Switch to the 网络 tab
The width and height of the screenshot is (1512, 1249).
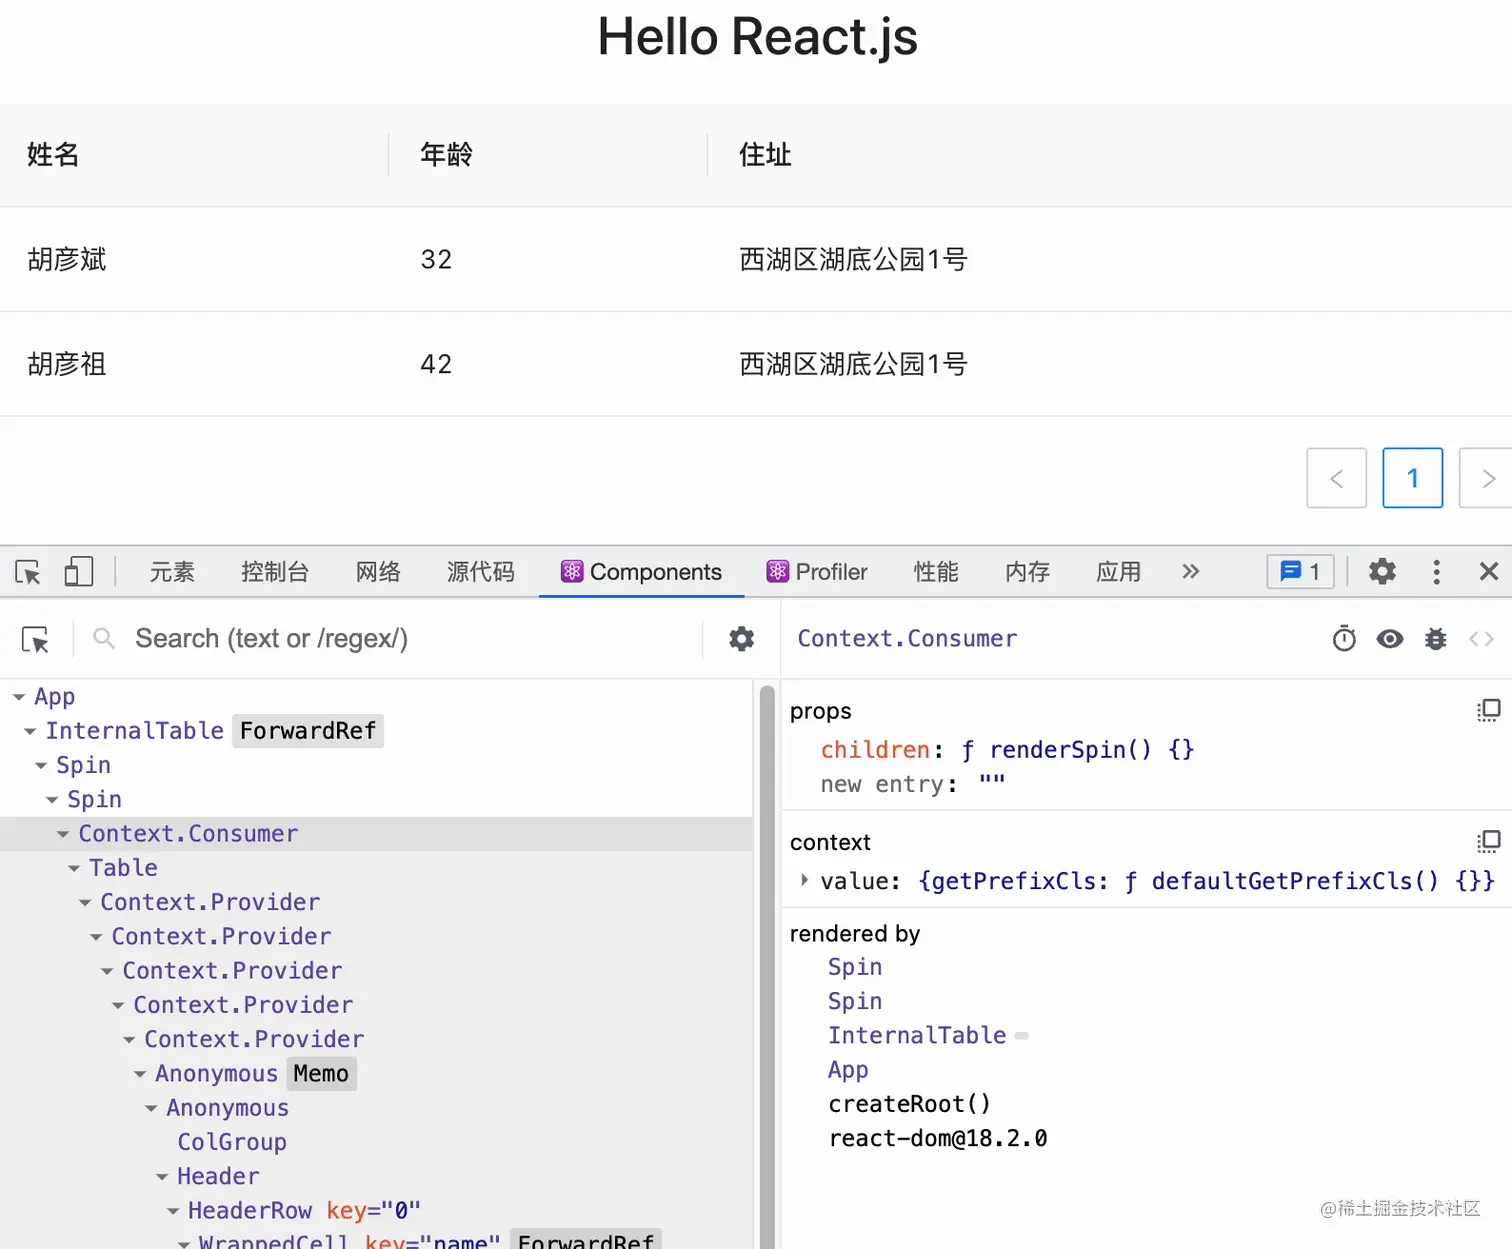(378, 572)
